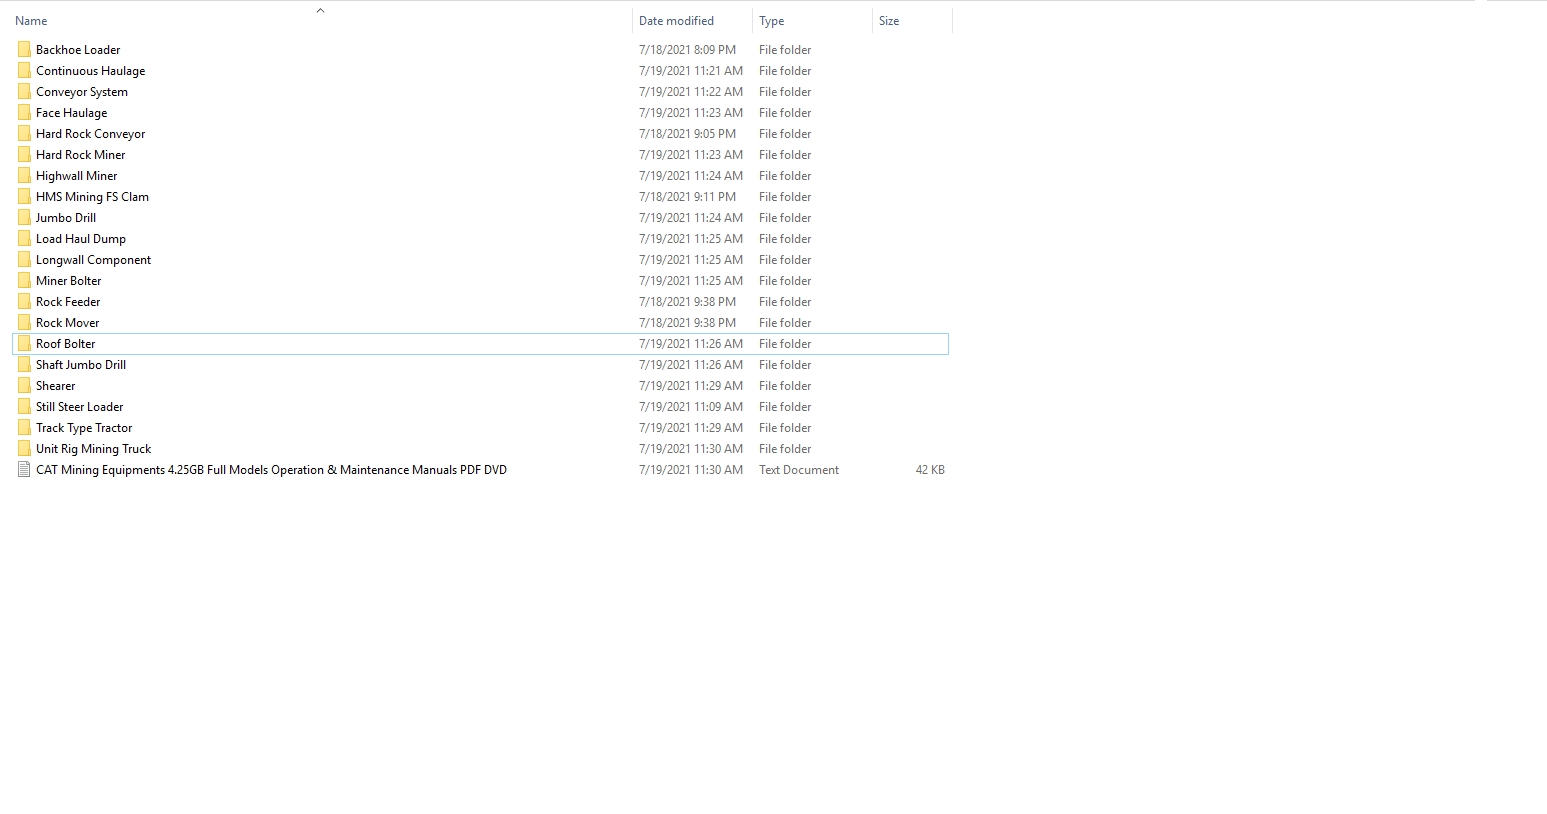
Task: Click the Longwall Component folder icon
Action: [x=24, y=259]
